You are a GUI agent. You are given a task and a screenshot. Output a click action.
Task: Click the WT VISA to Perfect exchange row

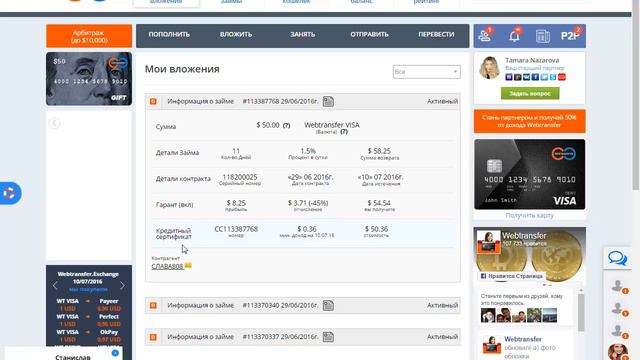(88, 320)
